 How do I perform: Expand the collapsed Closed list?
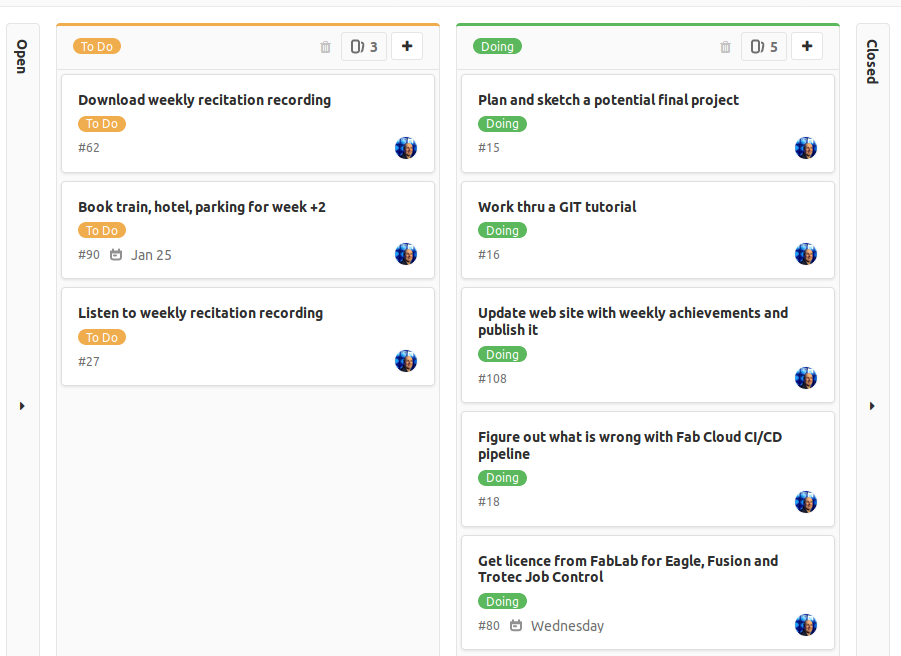pos(872,406)
